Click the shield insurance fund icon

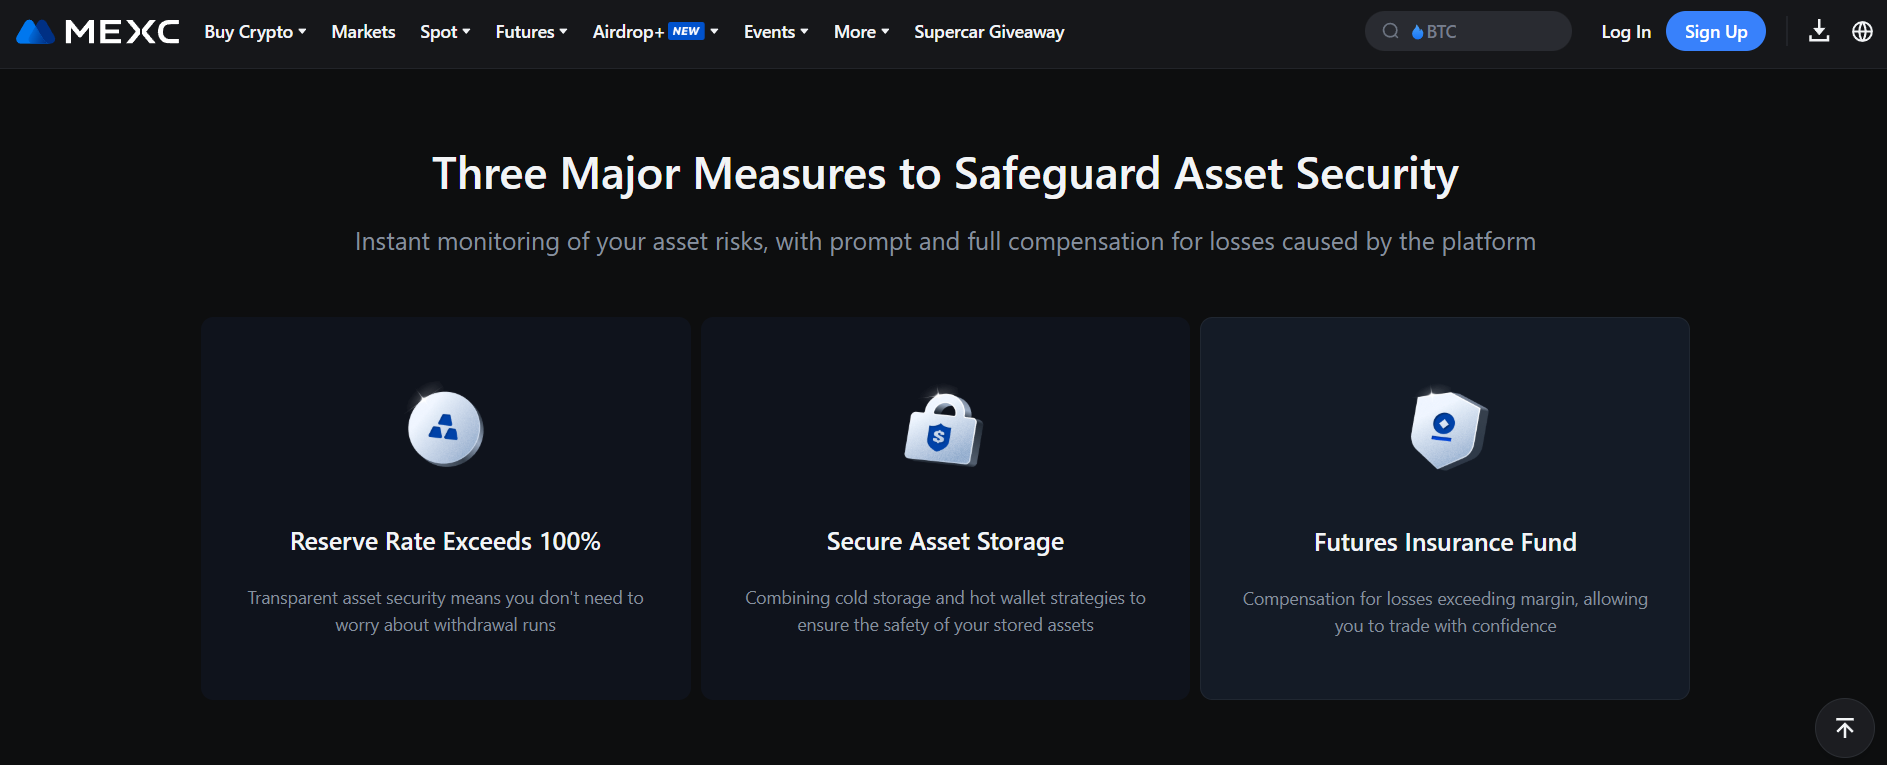[1446, 430]
